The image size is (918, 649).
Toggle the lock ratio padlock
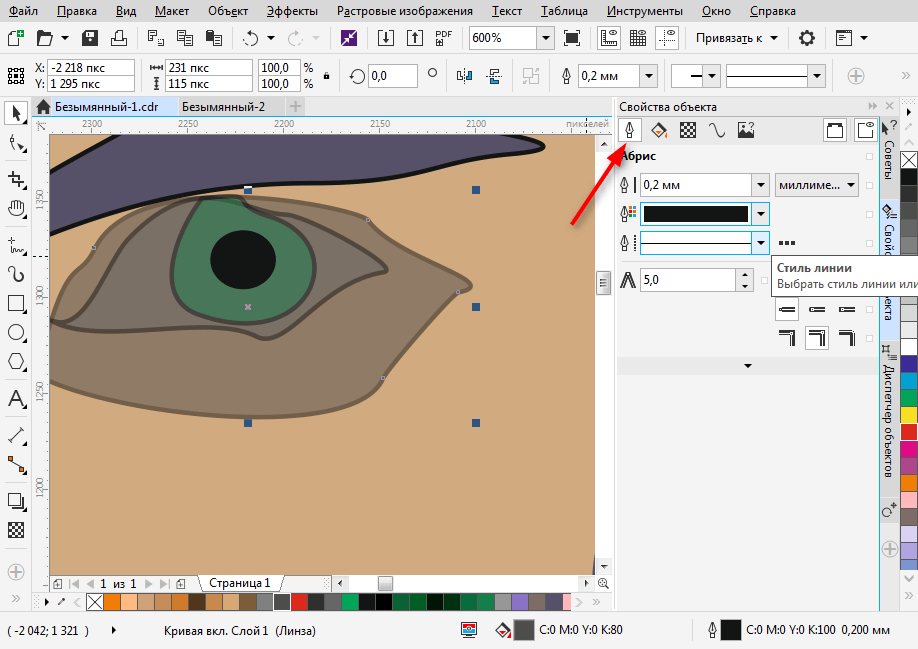coord(325,76)
